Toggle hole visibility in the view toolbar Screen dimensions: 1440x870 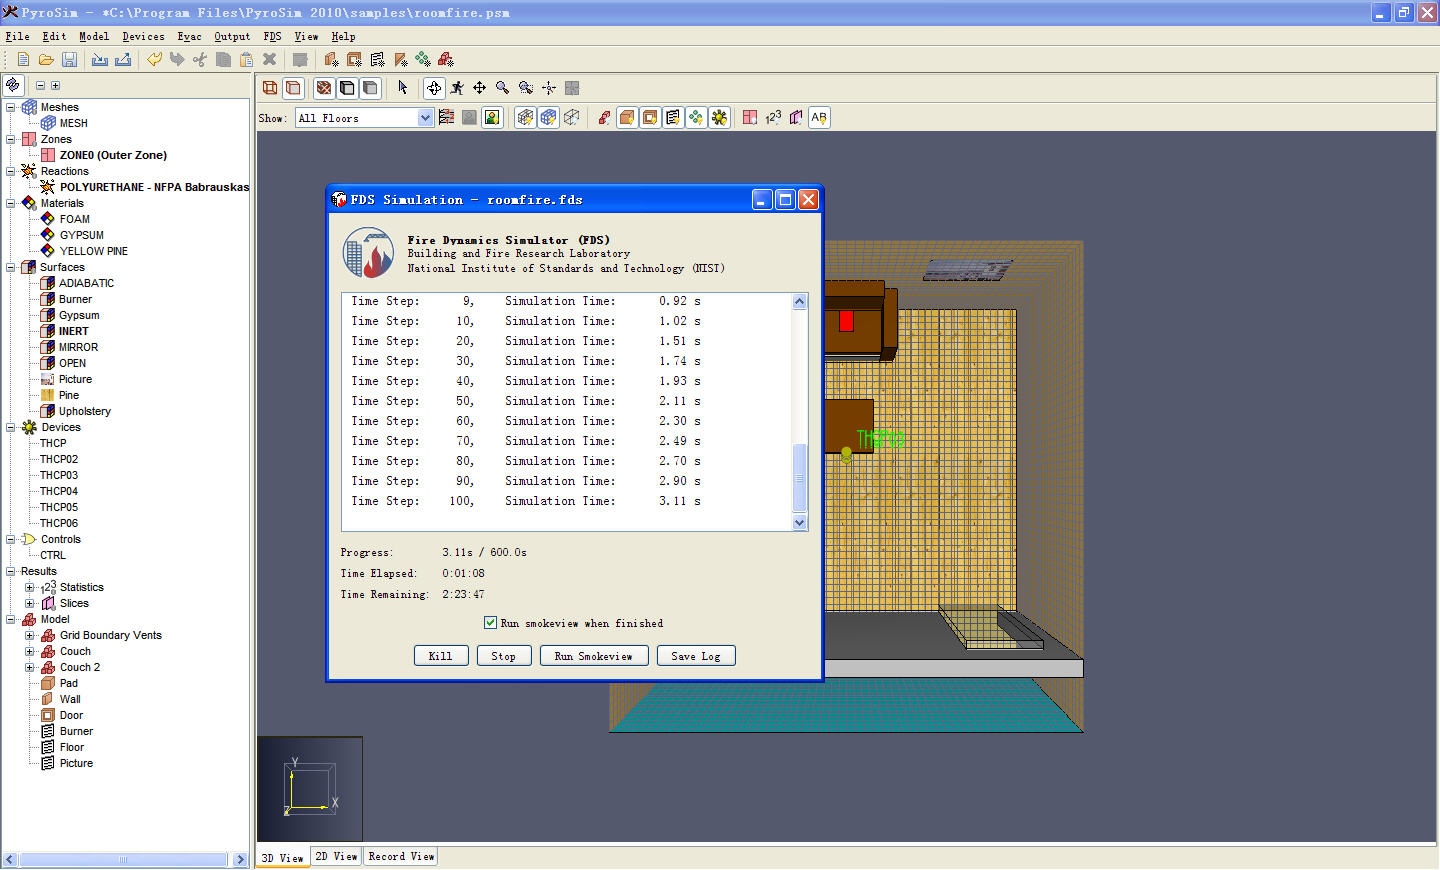650,117
